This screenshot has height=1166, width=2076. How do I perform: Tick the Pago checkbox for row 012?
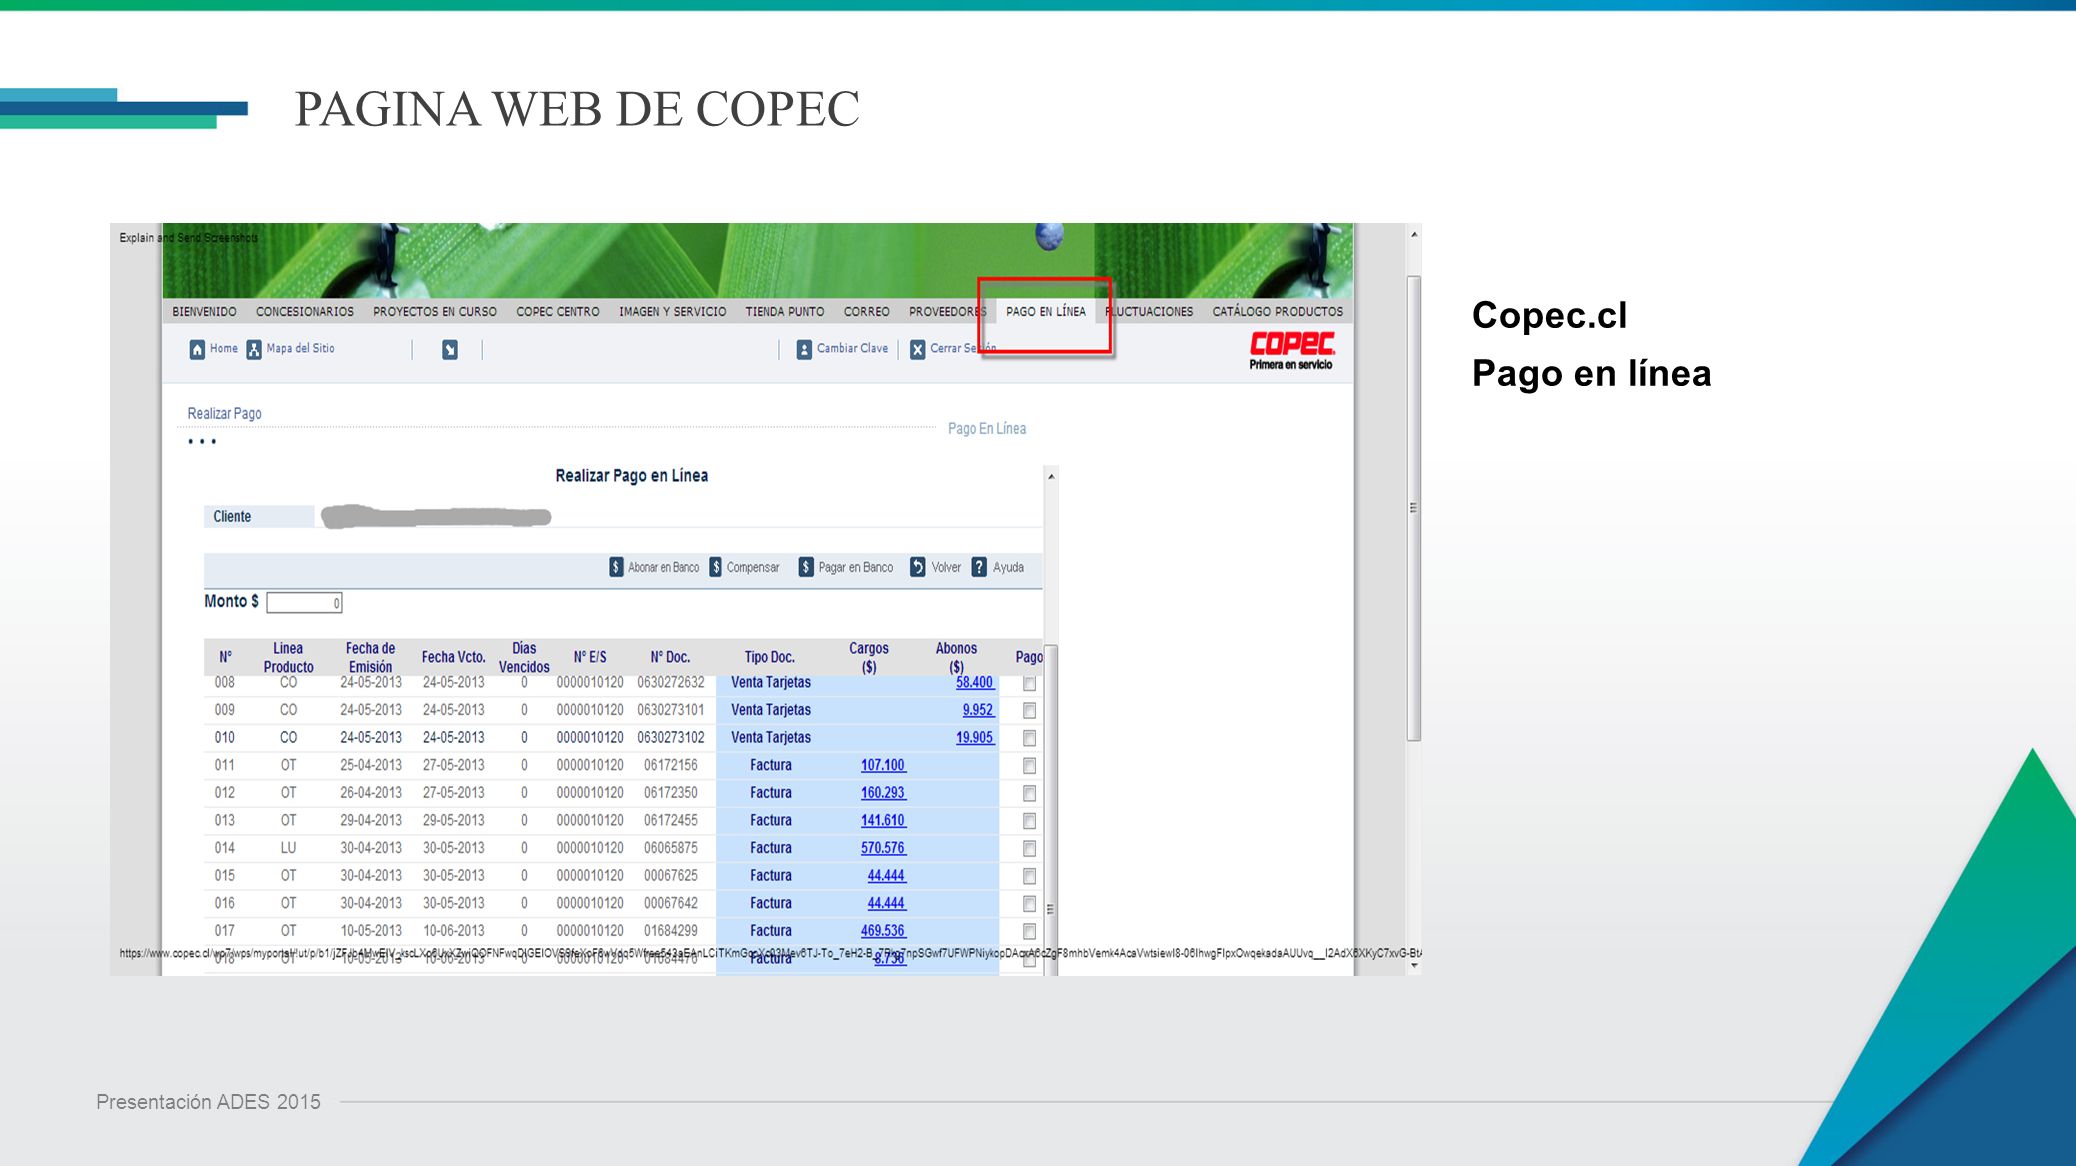point(1029,794)
